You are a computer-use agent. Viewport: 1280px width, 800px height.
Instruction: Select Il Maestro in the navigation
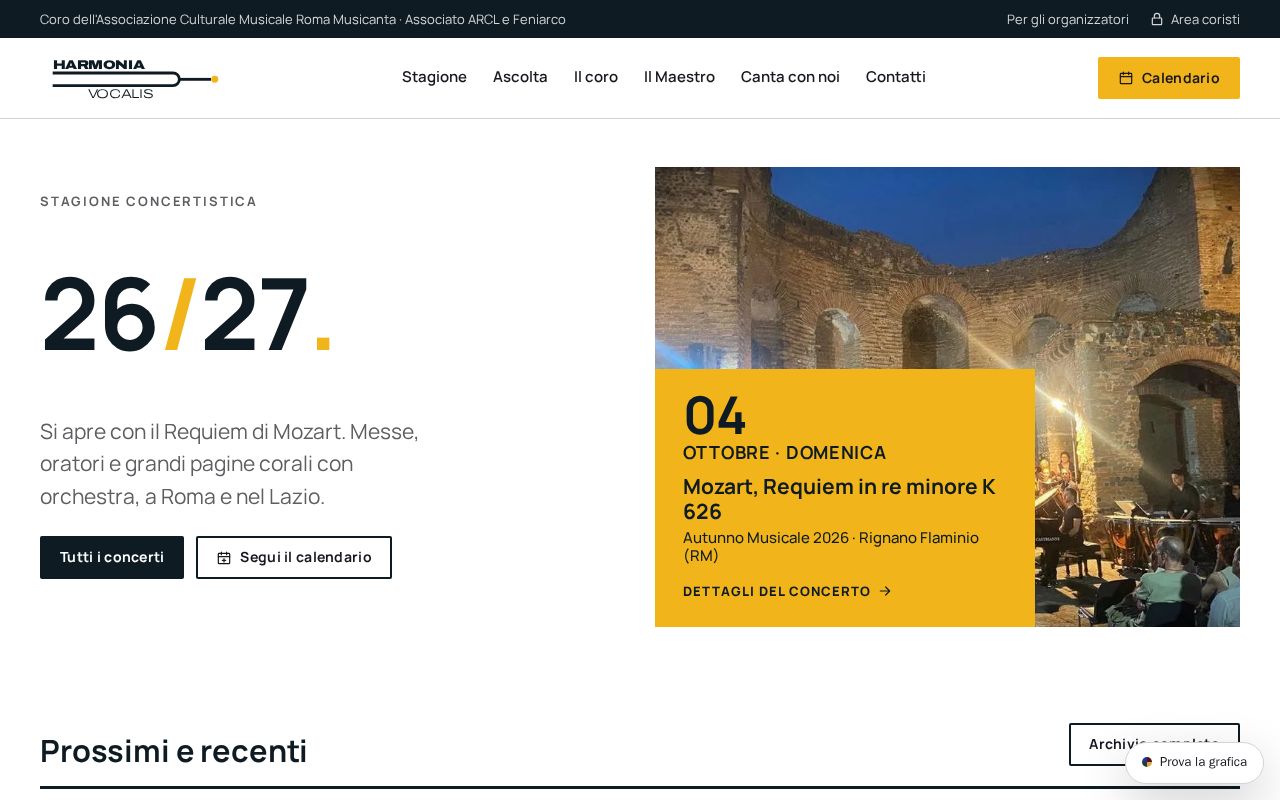pos(679,77)
